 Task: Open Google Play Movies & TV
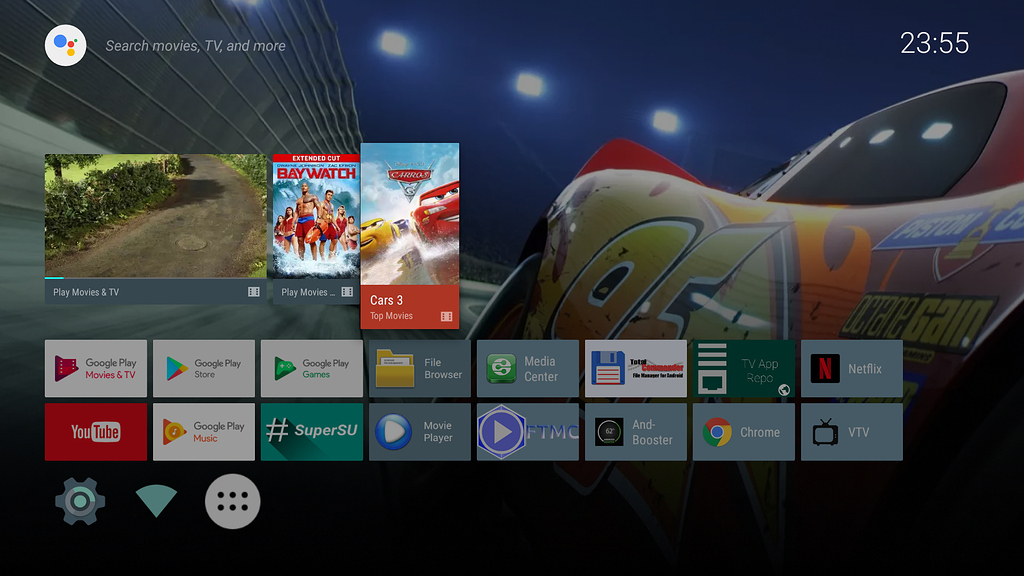[96, 368]
